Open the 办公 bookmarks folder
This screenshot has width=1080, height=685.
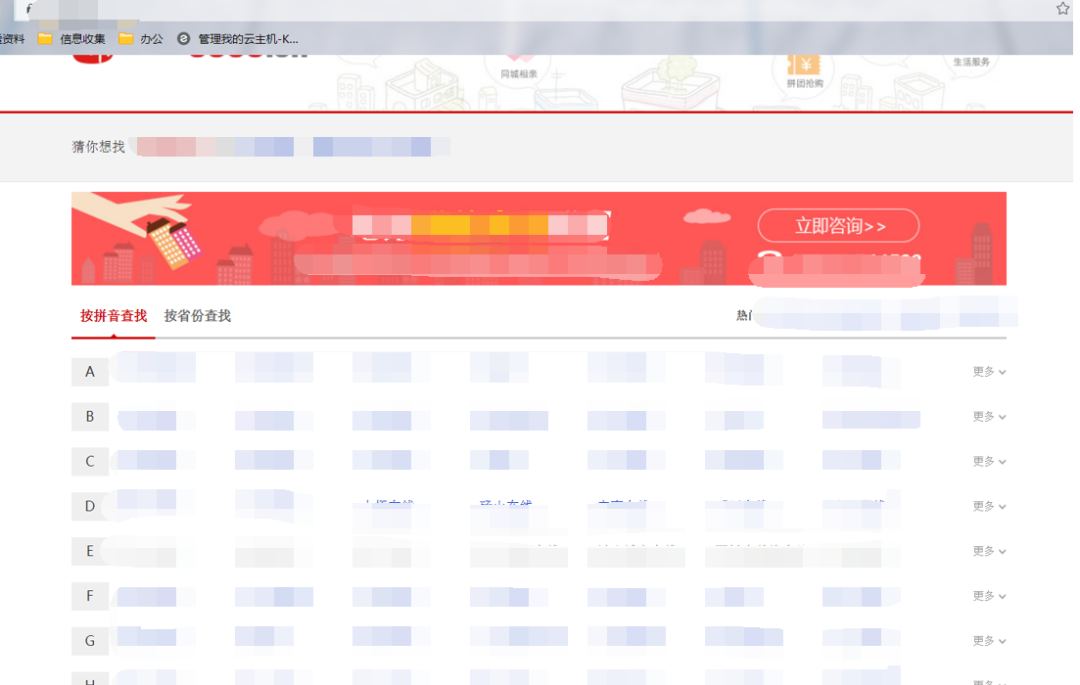141,39
